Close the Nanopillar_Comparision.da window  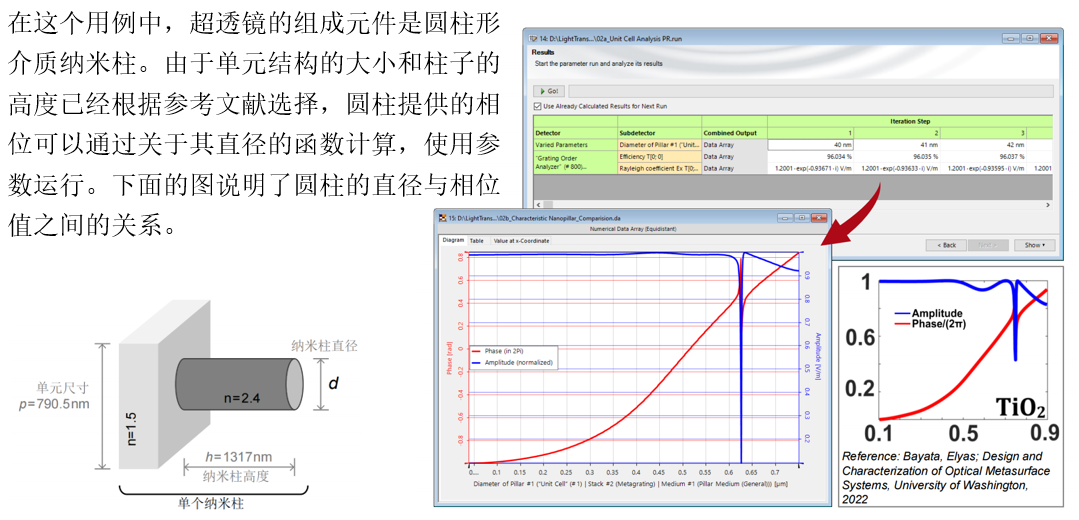point(818,217)
